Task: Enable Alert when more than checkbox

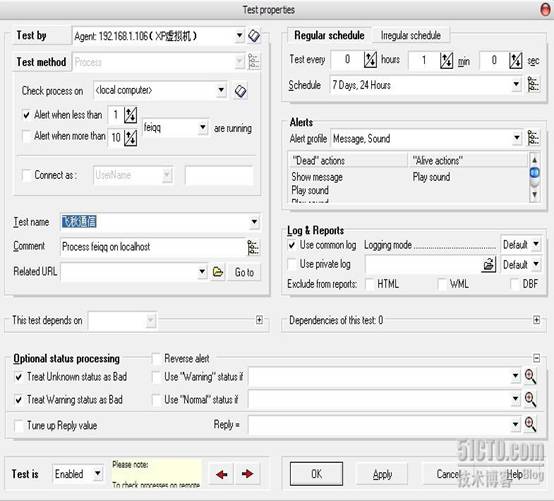Action: (x=26, y=136)
